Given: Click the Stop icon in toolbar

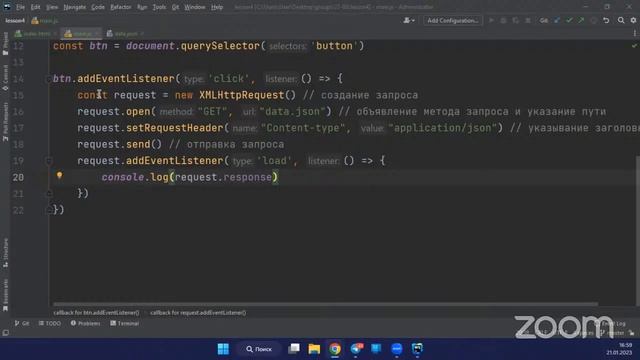Looking at the screenshot, I should tap(528, 20).
